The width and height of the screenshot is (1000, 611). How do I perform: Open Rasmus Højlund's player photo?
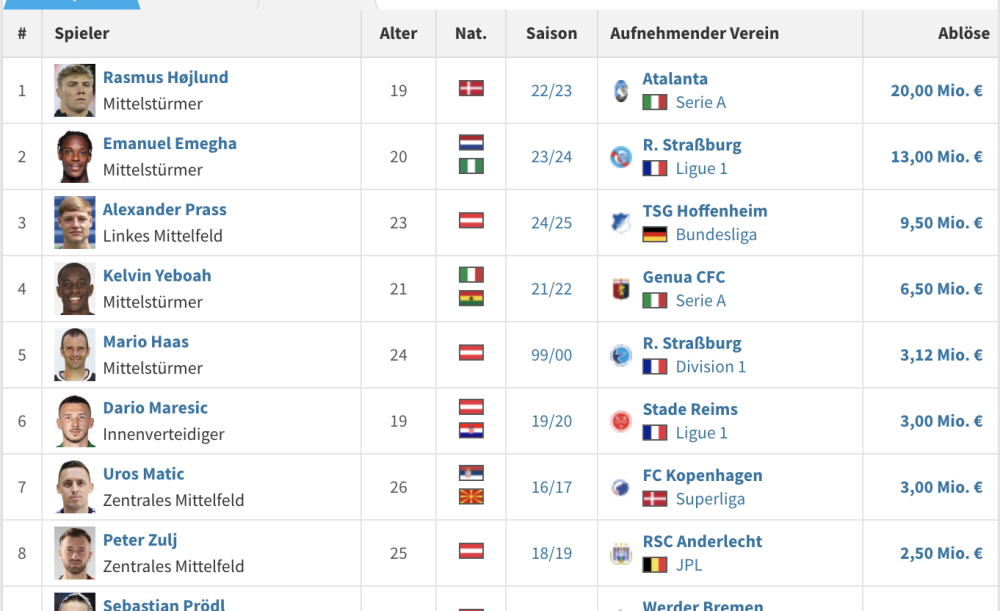75,90
